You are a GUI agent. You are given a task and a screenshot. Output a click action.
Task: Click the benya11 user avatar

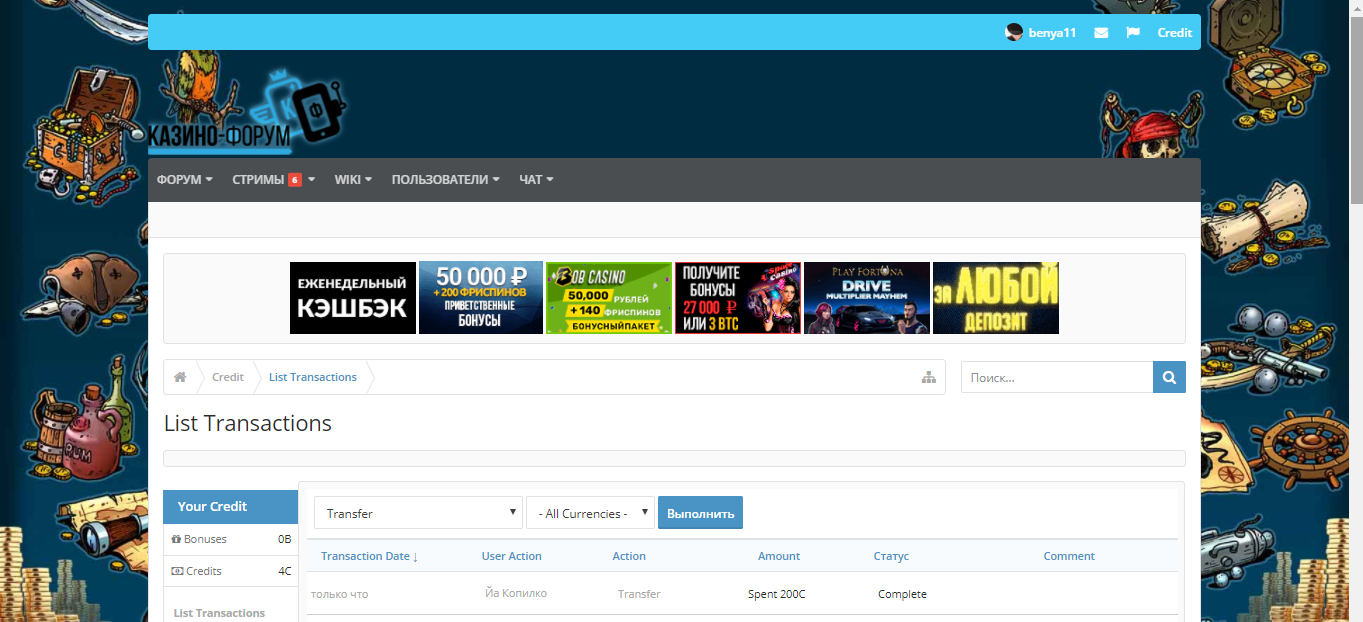tap(1014, 32)
